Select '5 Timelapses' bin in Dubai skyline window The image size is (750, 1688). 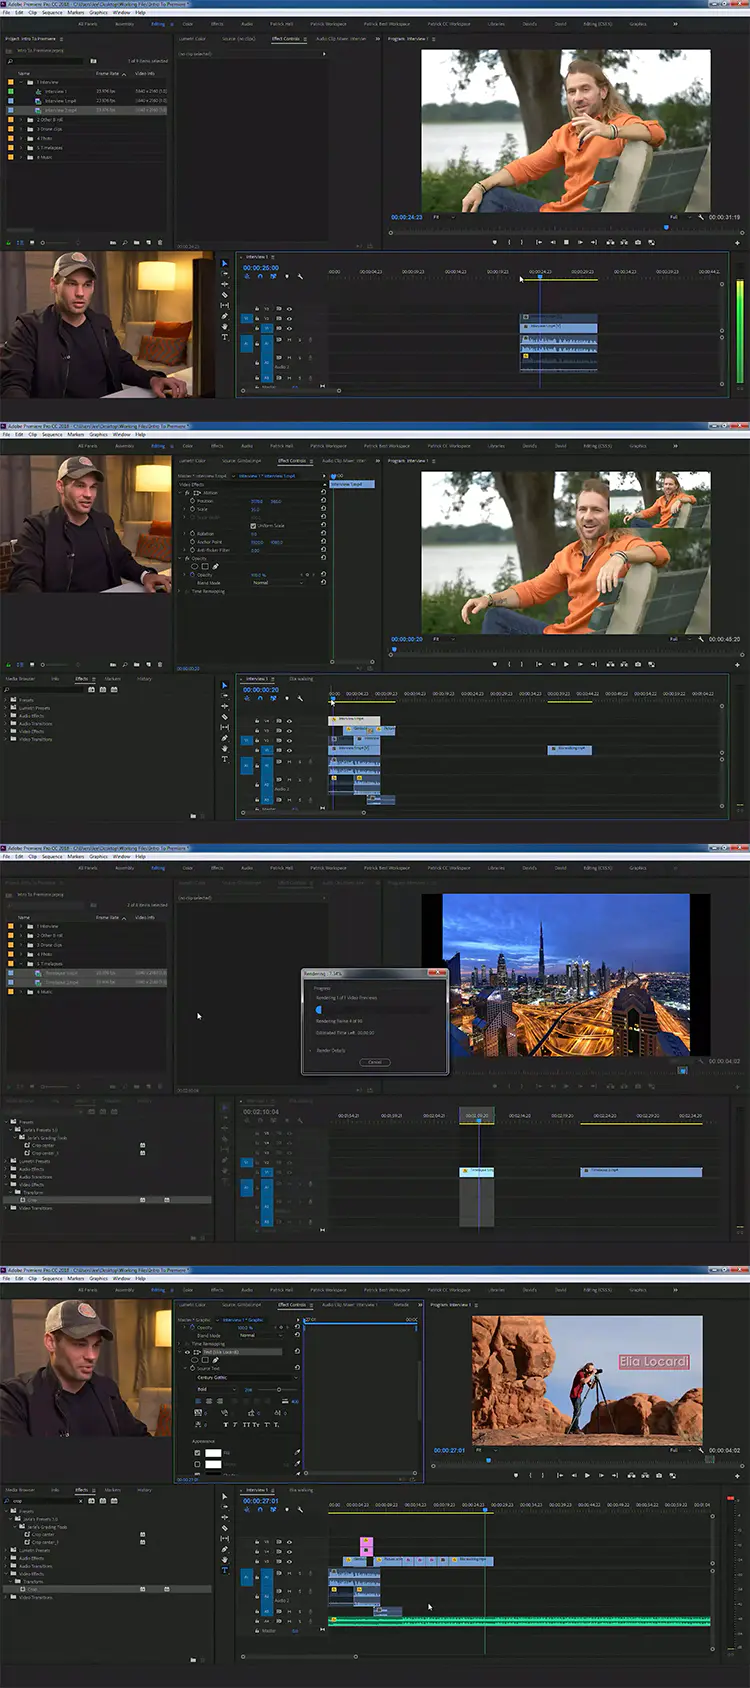click(50, 963)
